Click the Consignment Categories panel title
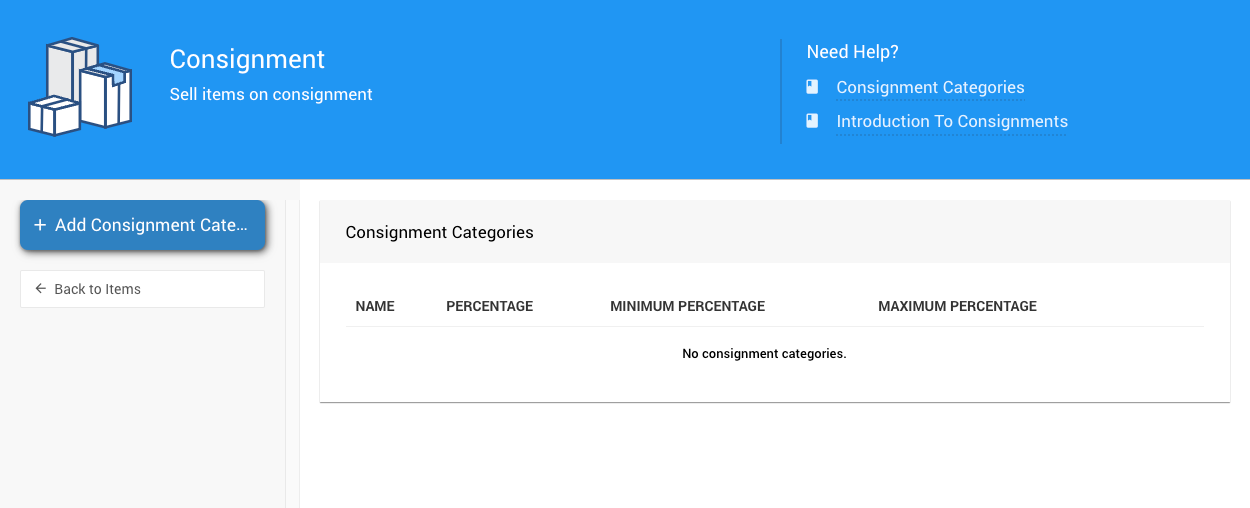Viewport: 1250px width, 508px height. pyautogui.click(x=439, y=232)
